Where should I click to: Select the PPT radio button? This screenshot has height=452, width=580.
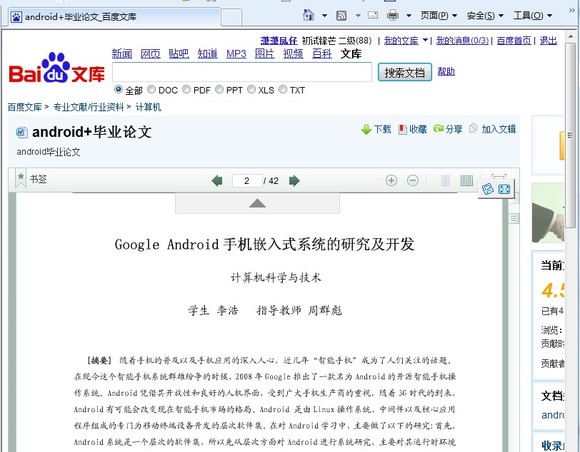(219, 89)
